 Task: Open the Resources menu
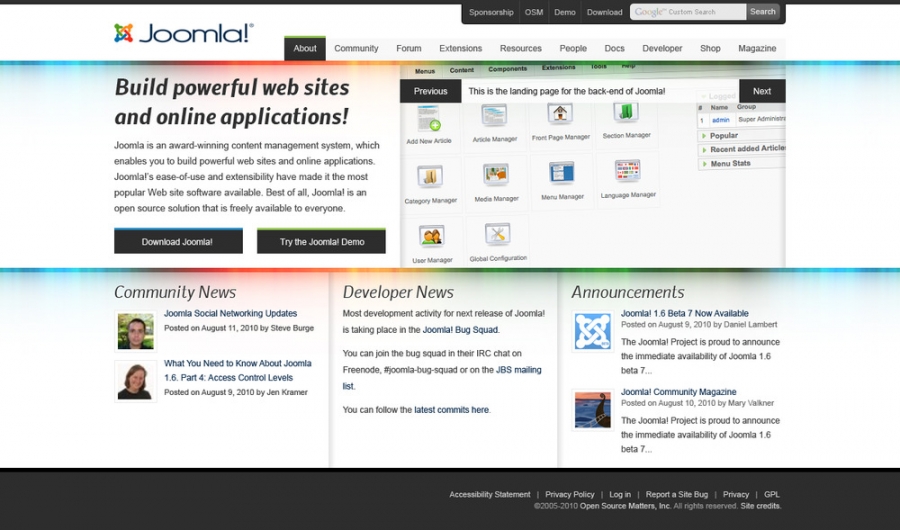click(521, 49)
